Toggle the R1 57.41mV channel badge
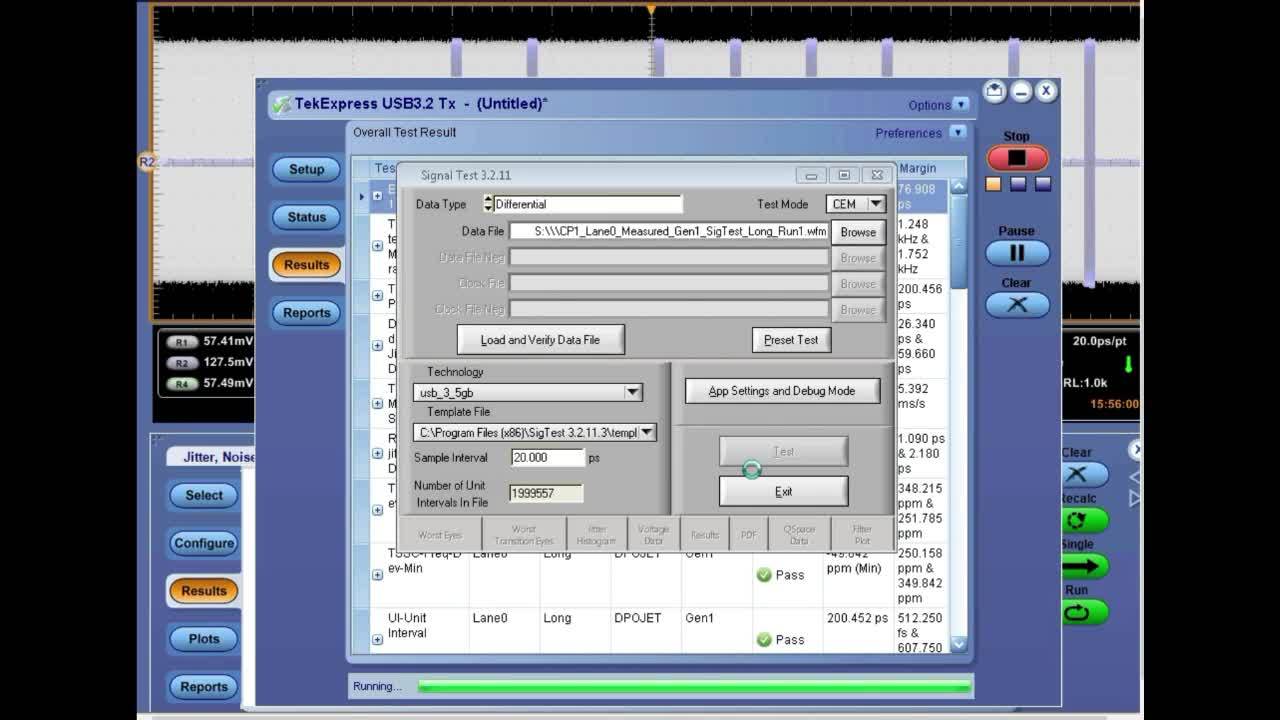 [181, 341]
